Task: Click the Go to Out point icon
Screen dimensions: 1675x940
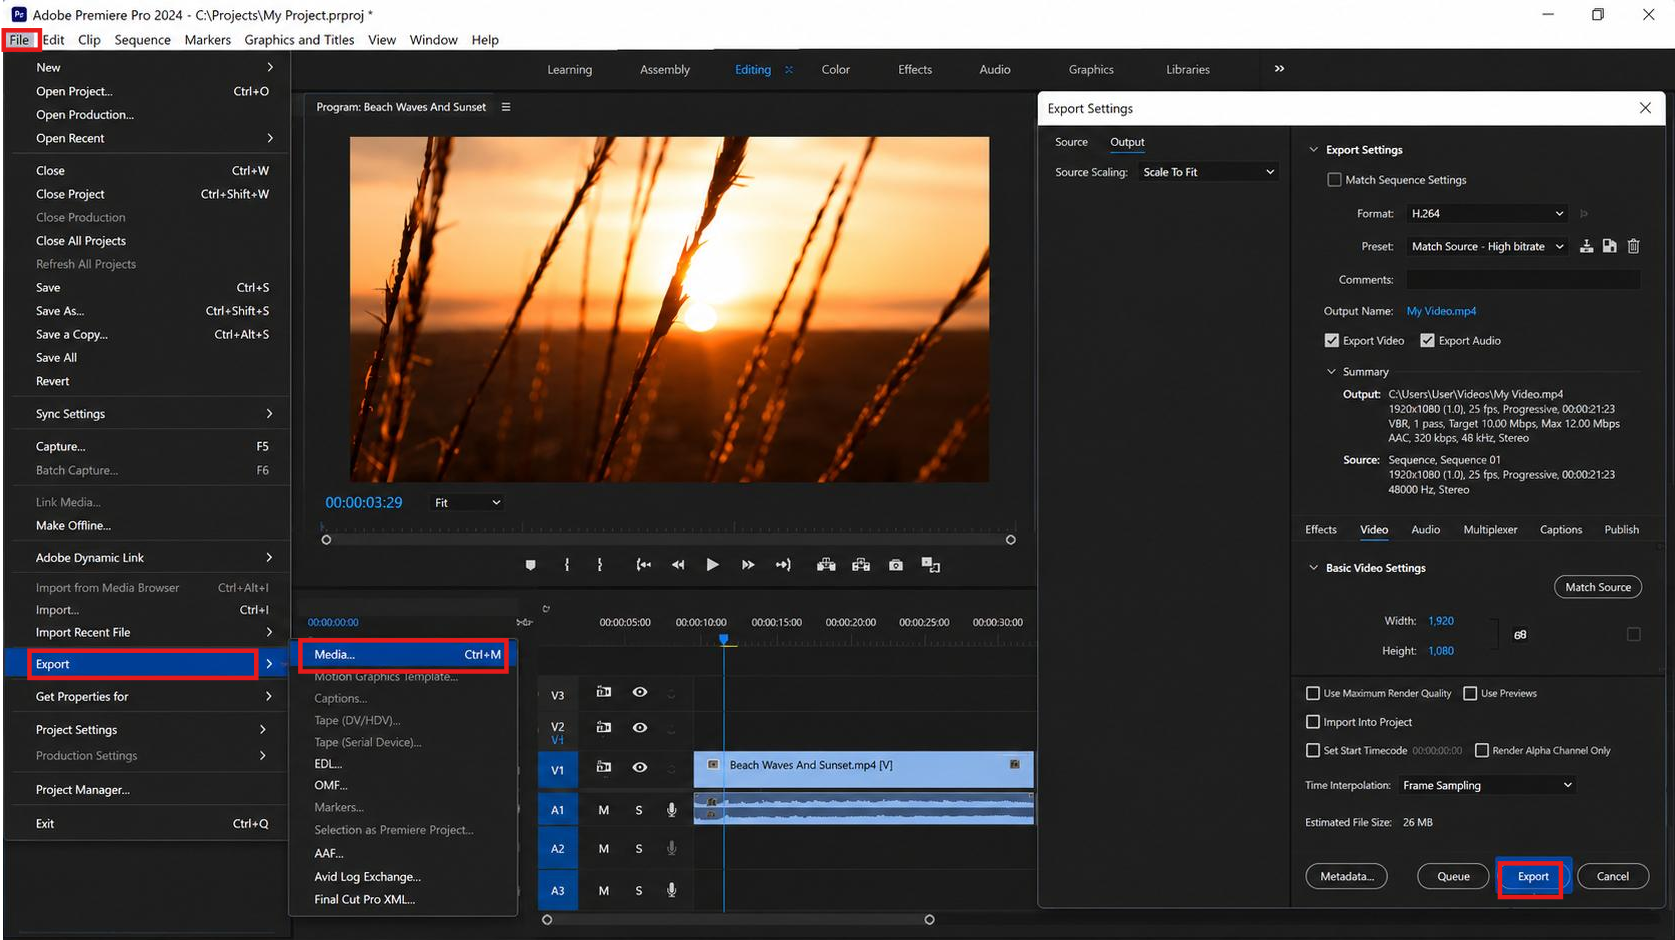Action: [783, 565]
